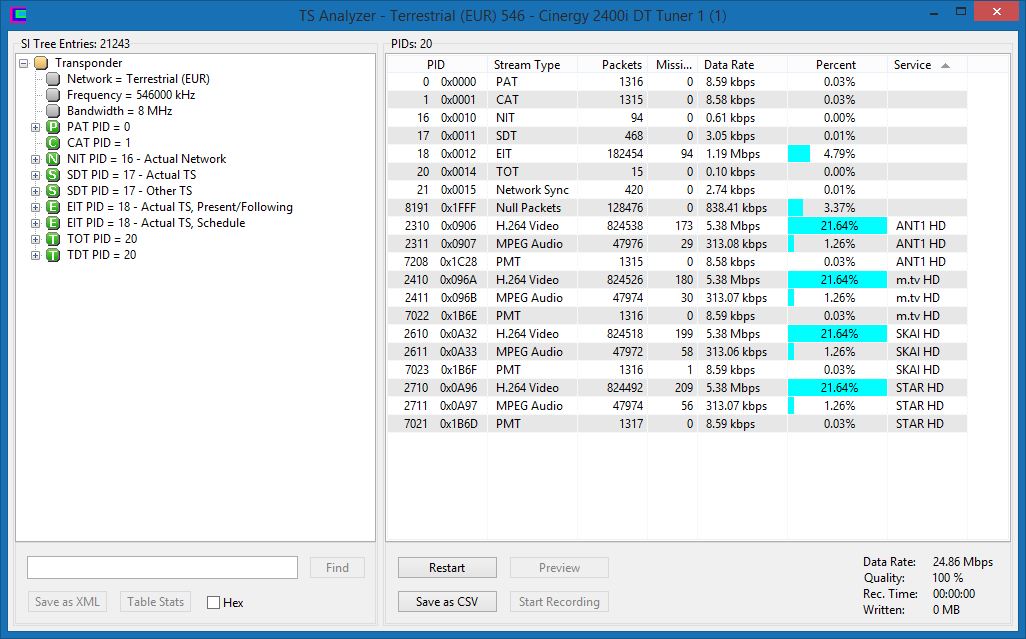The image size is (1026, 639).
Task: Click the green N icon for NIT PID
Action: pos(53,159)
